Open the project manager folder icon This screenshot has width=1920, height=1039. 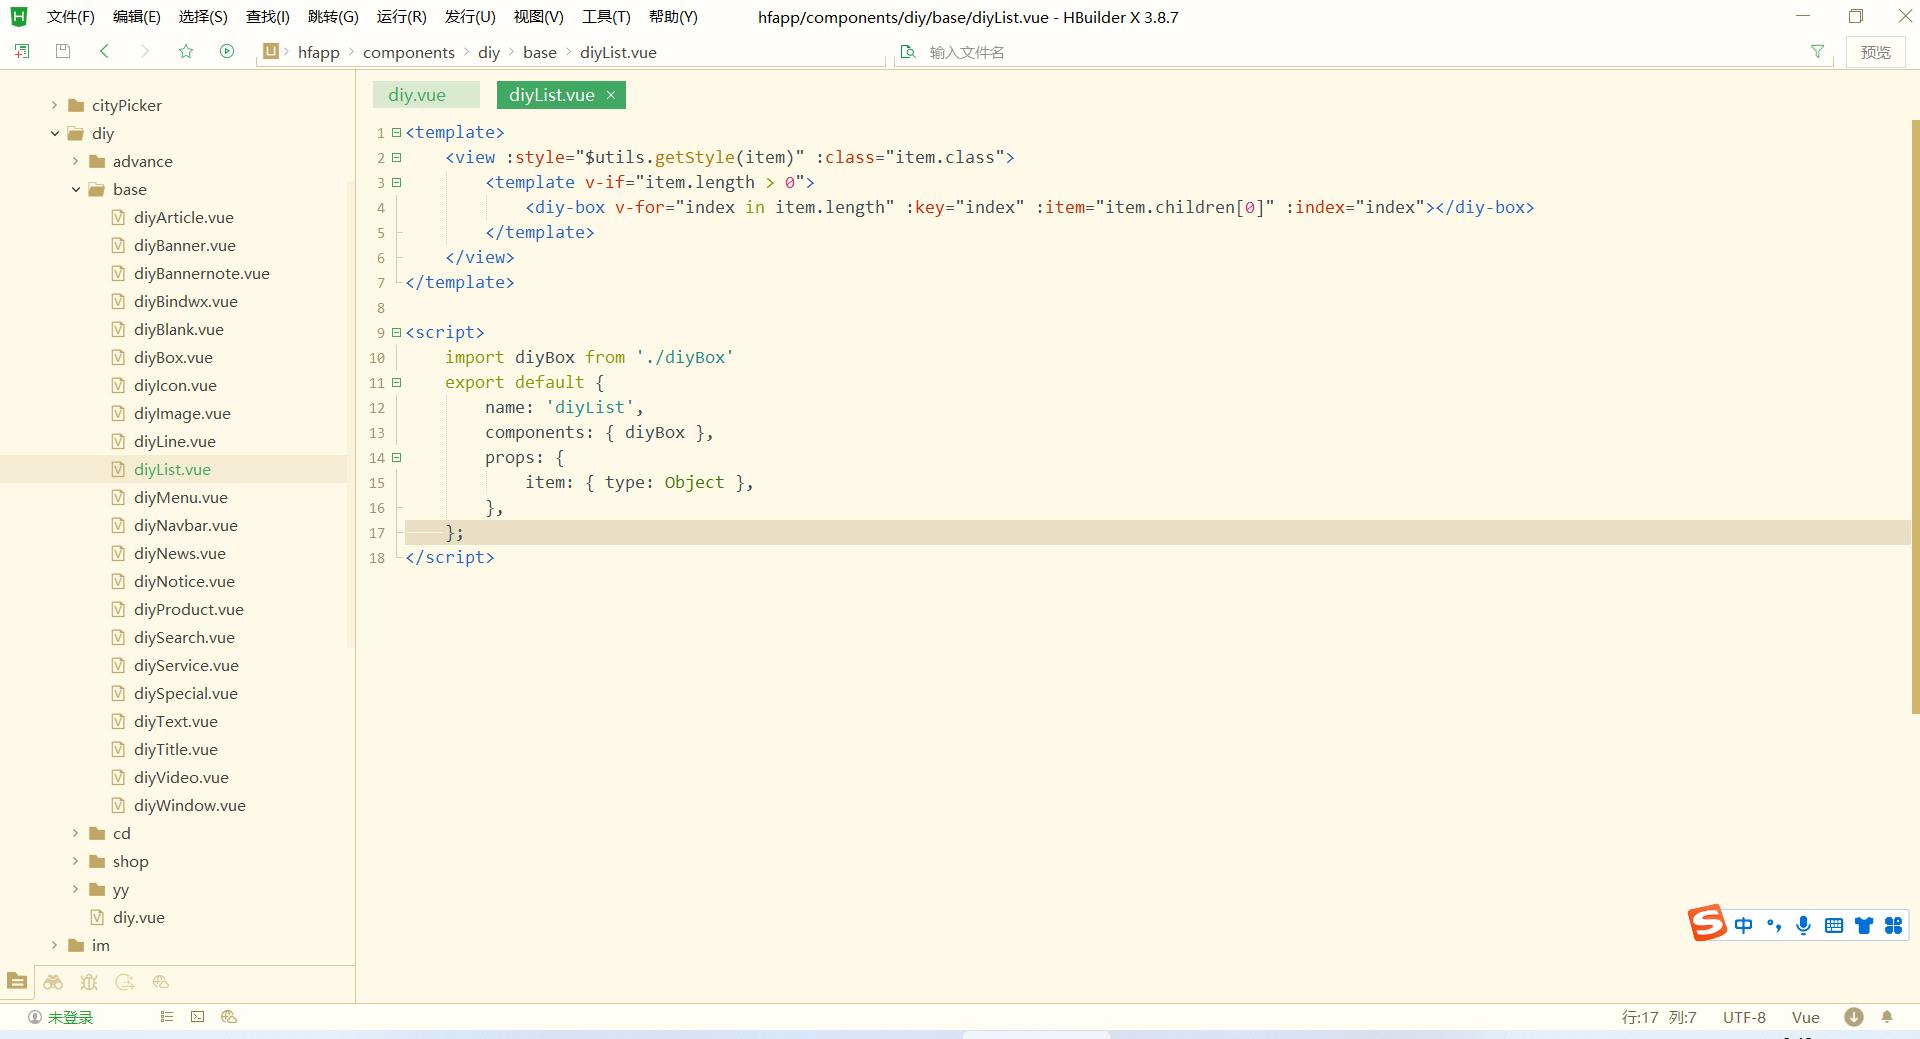coord(17,982)
